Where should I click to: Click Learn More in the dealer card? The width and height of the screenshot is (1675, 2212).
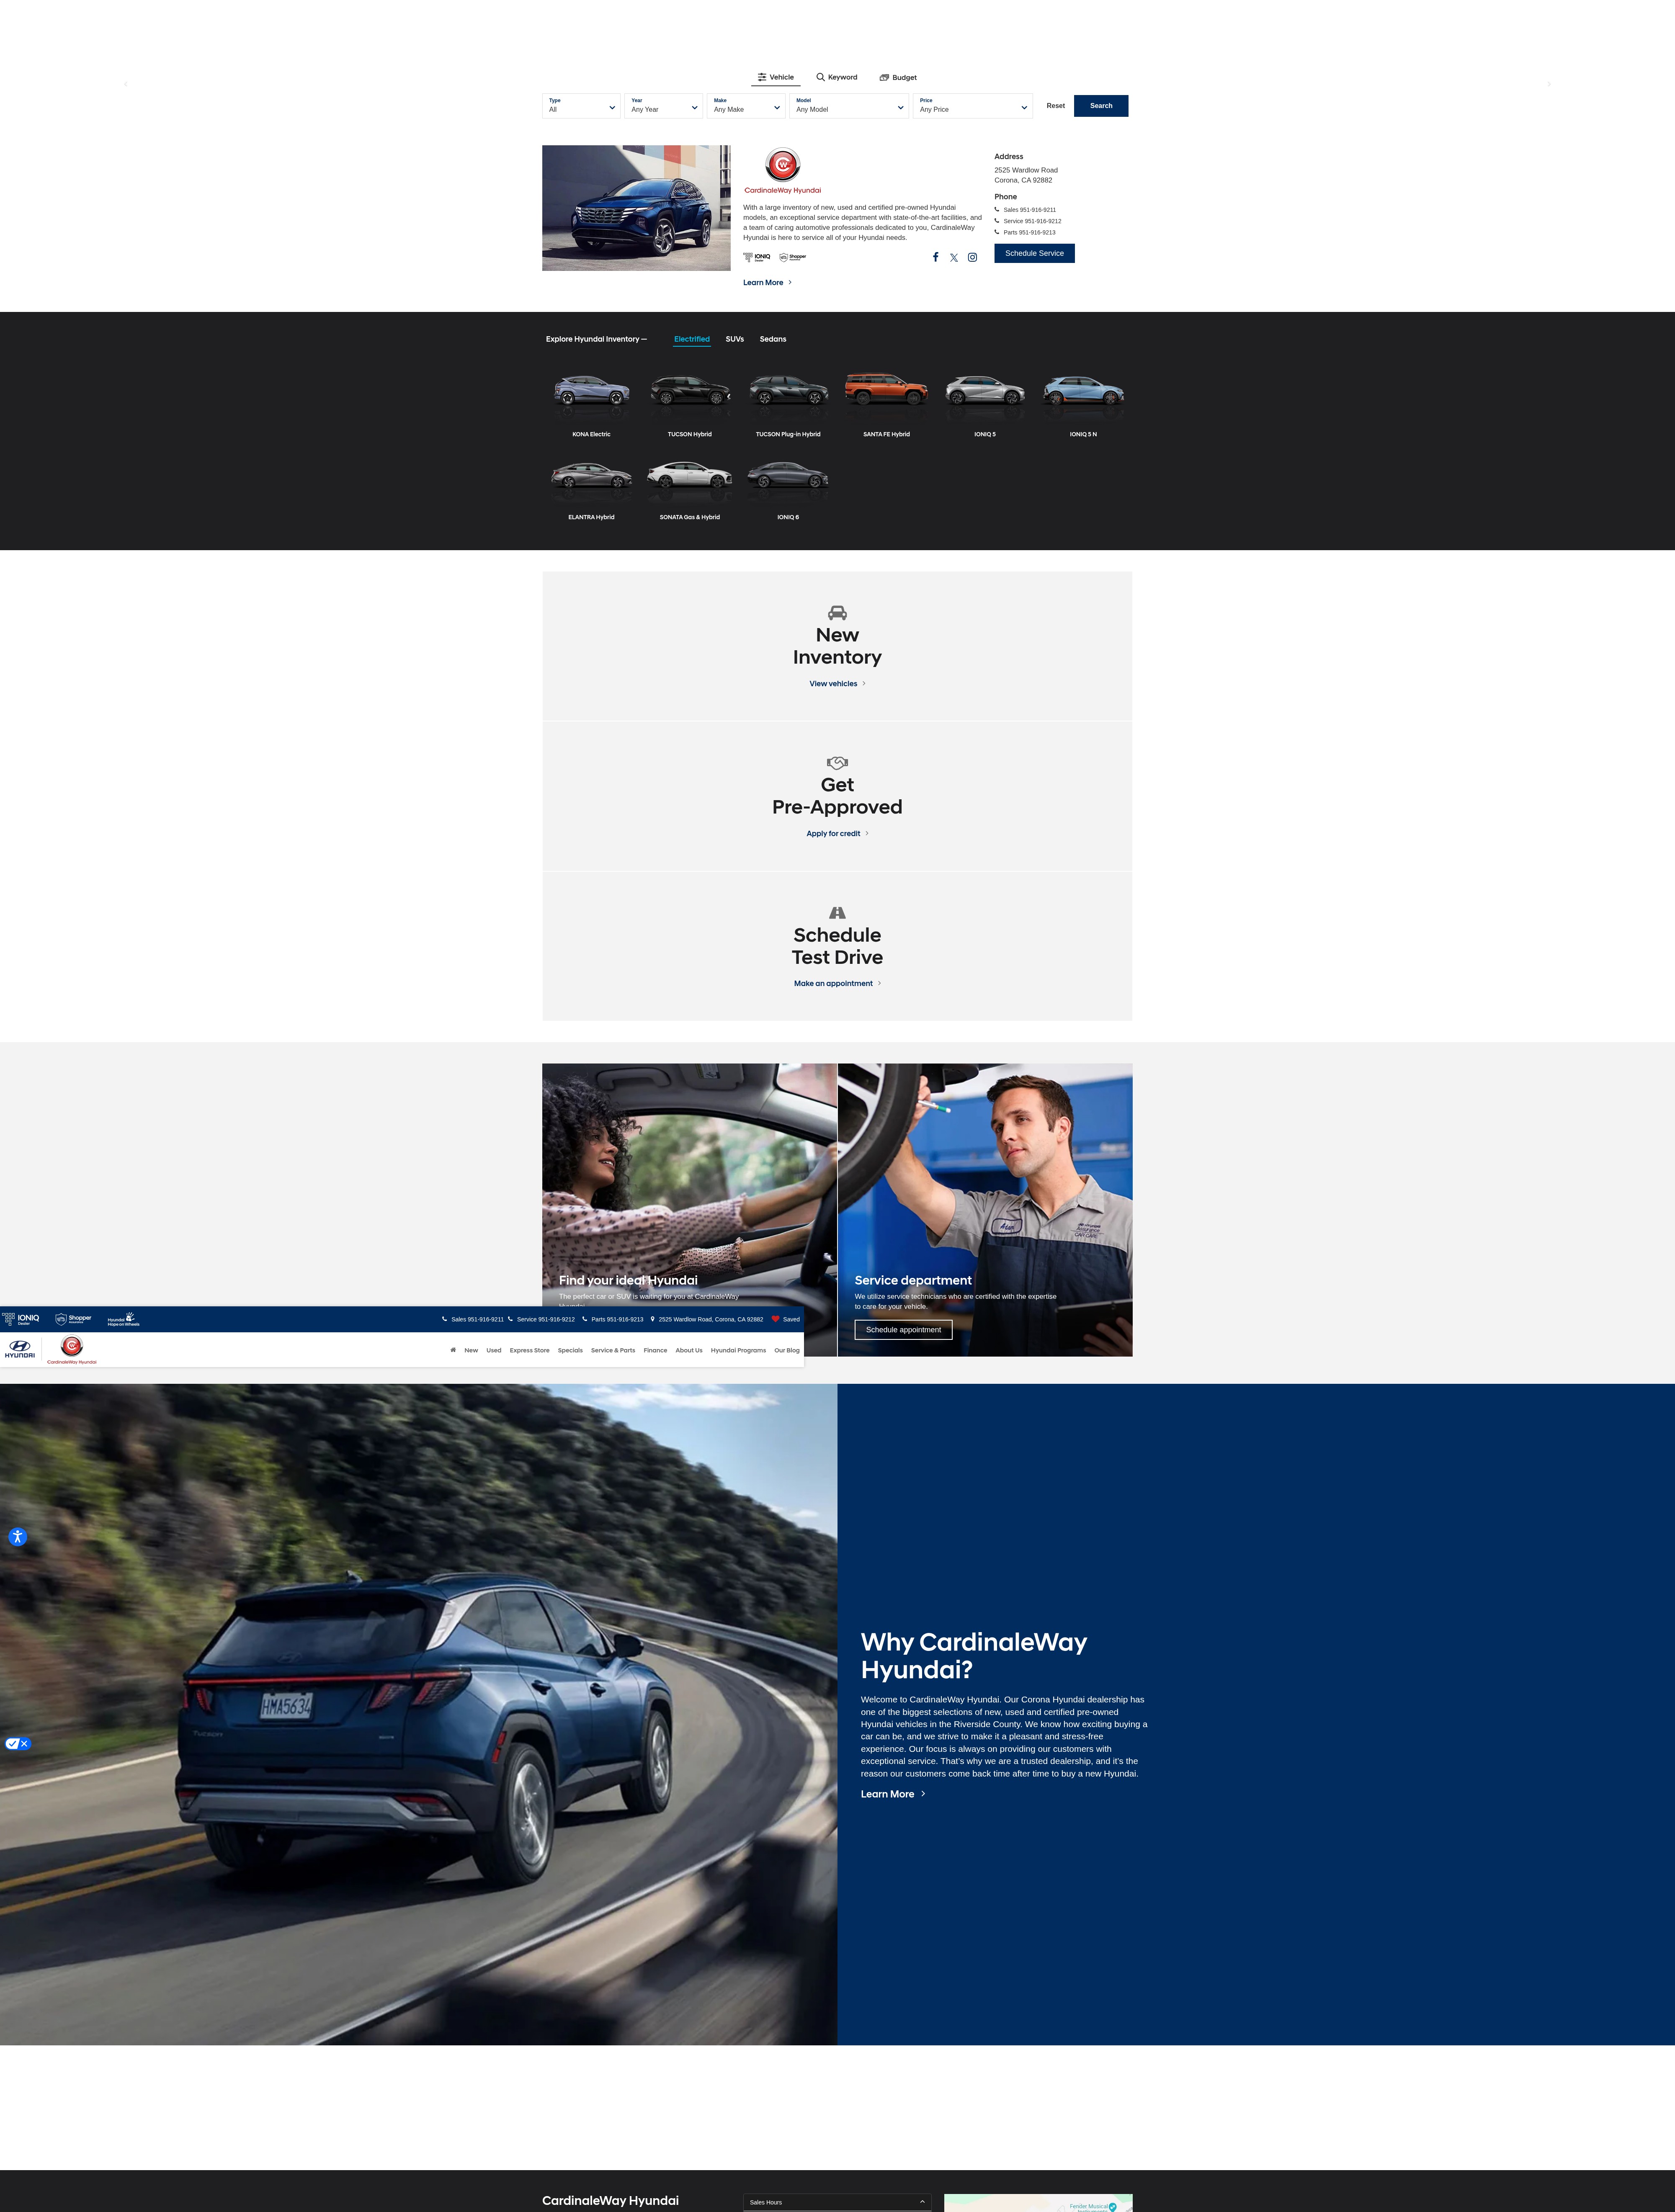click(767, 283)
